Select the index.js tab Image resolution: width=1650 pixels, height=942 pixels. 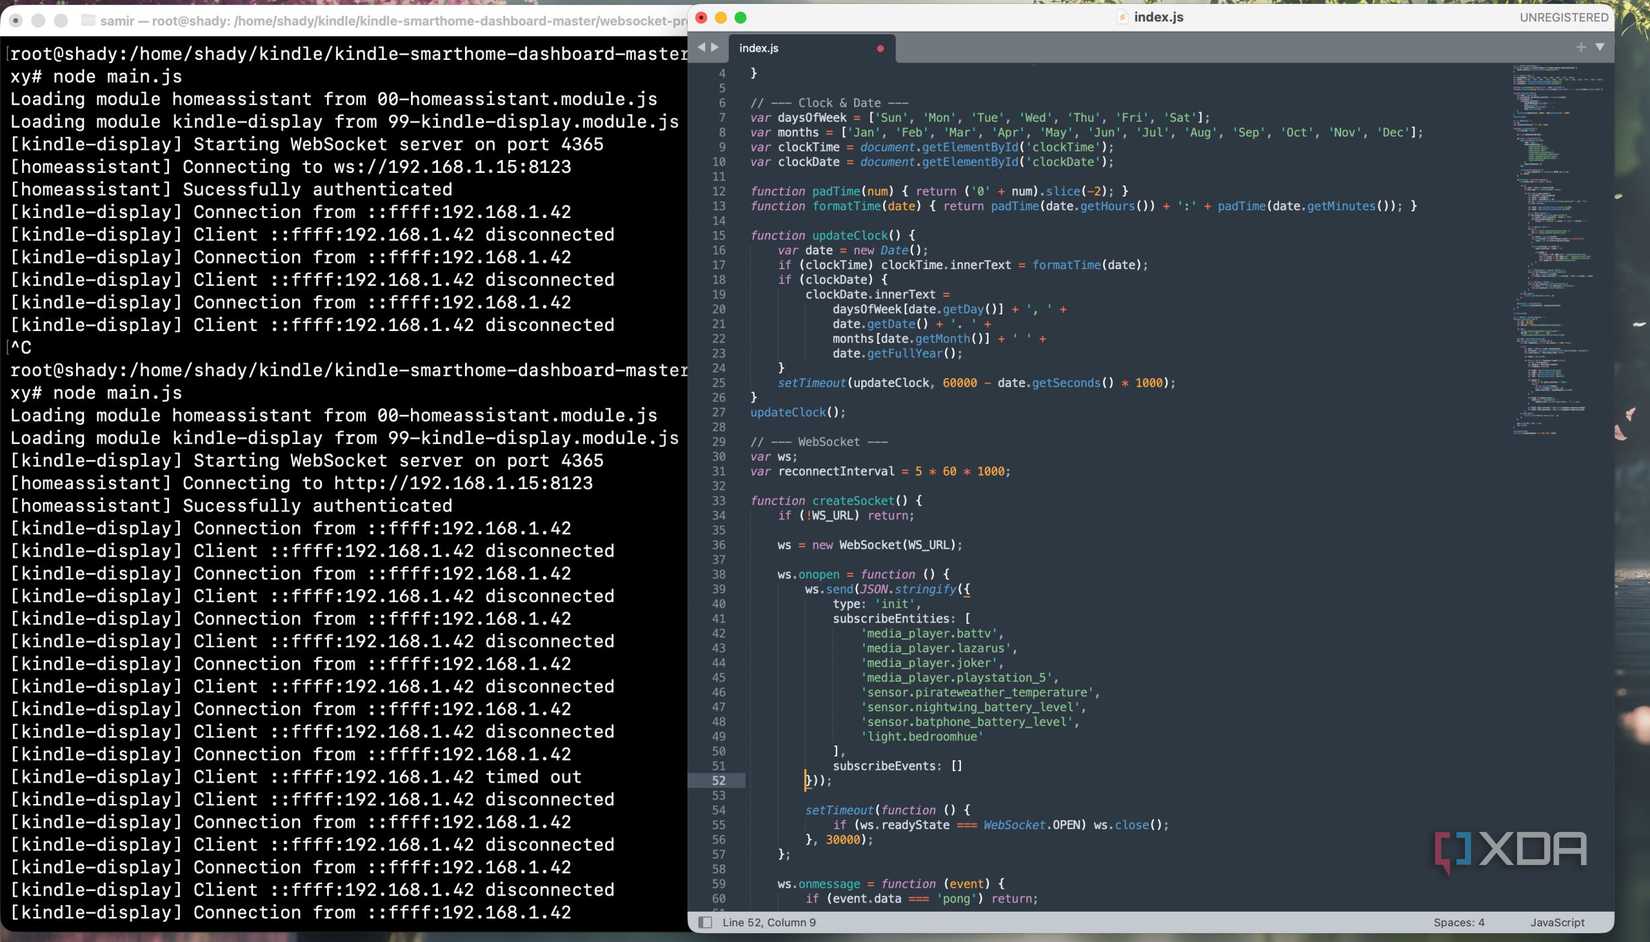pos(759,48)
